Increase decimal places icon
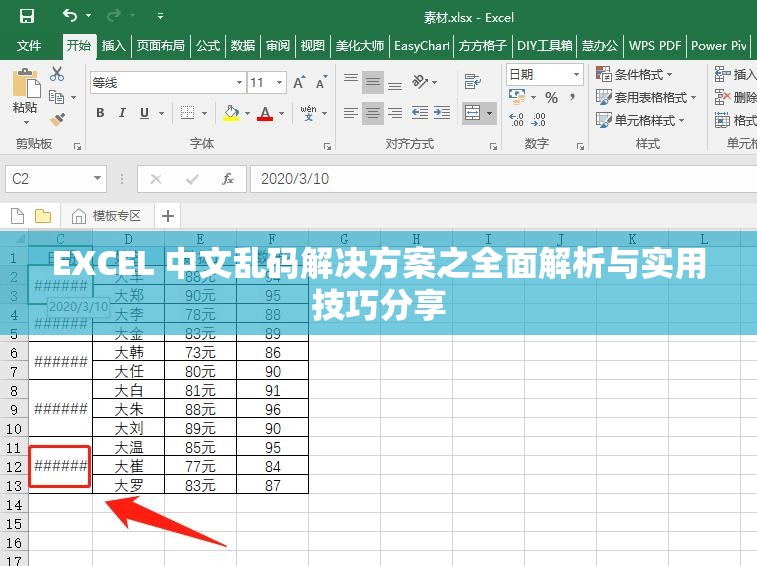757x566 pixels. pos(517,119)
